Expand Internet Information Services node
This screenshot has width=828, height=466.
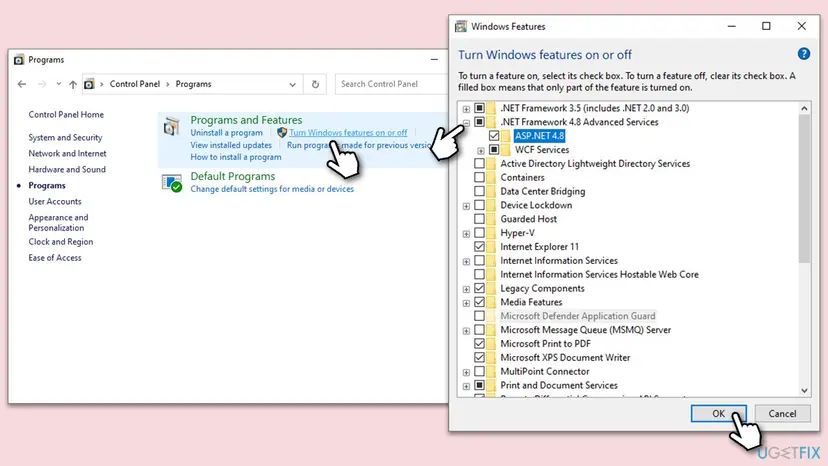coord(466,262)
